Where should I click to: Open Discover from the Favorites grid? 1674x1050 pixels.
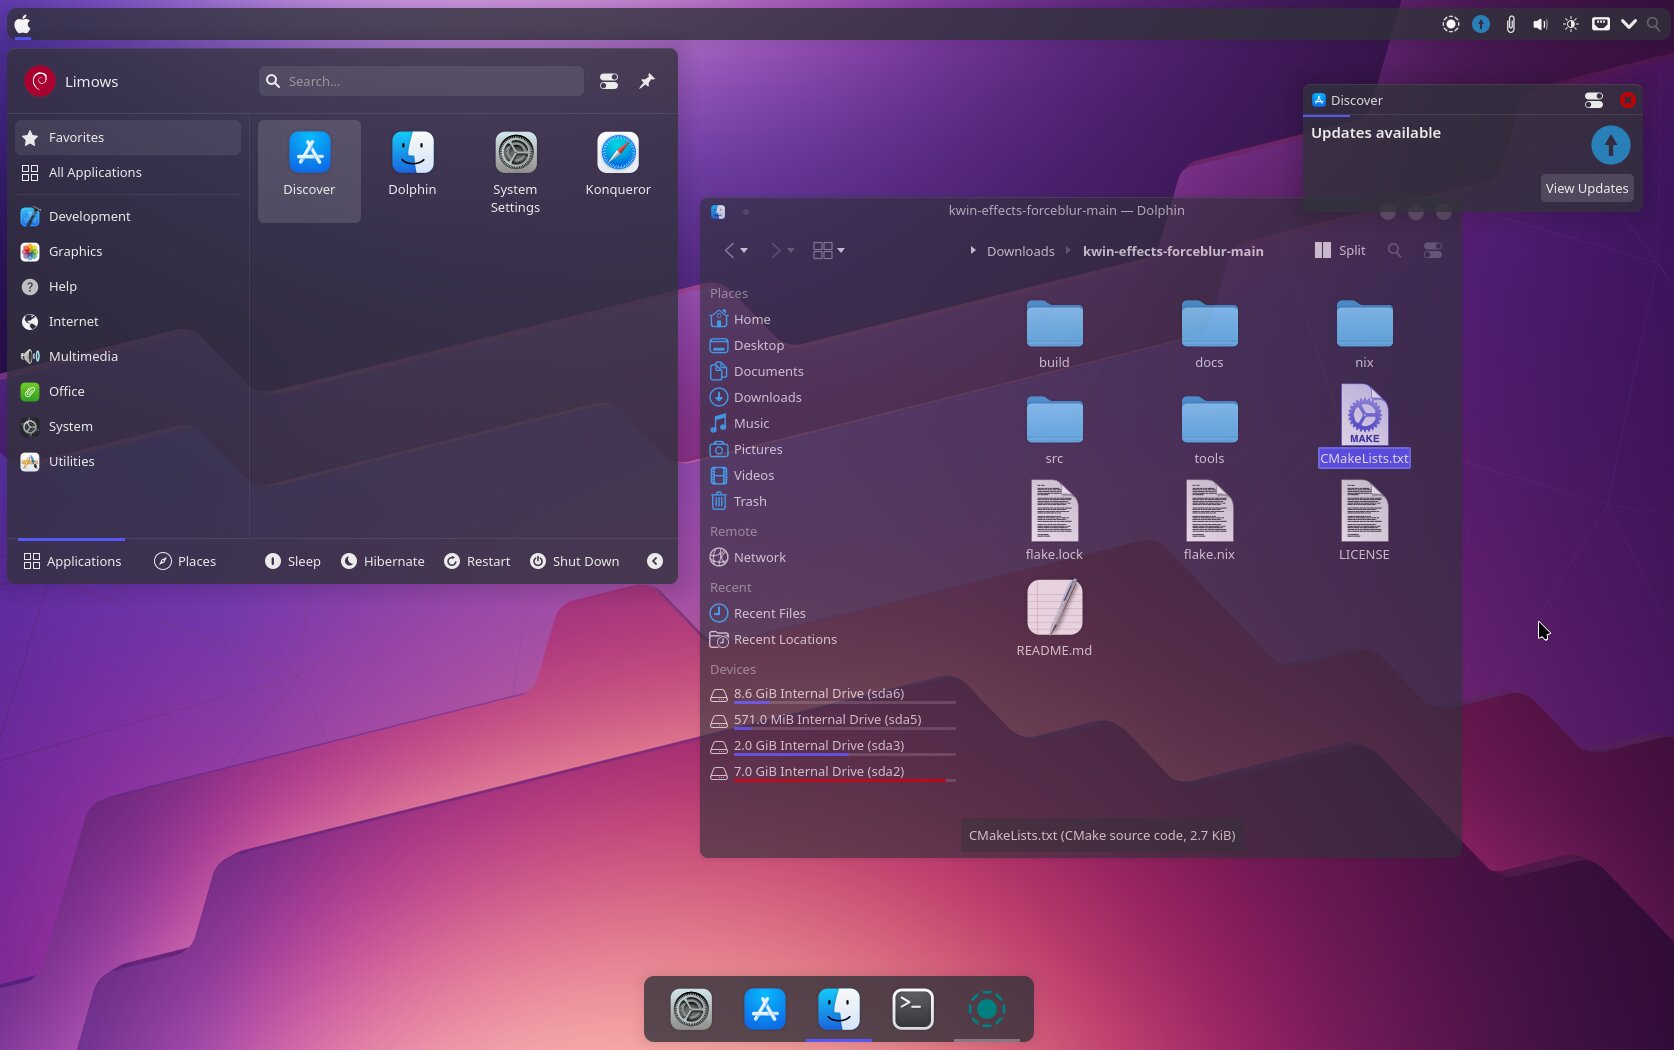click(x=309, y=168)
